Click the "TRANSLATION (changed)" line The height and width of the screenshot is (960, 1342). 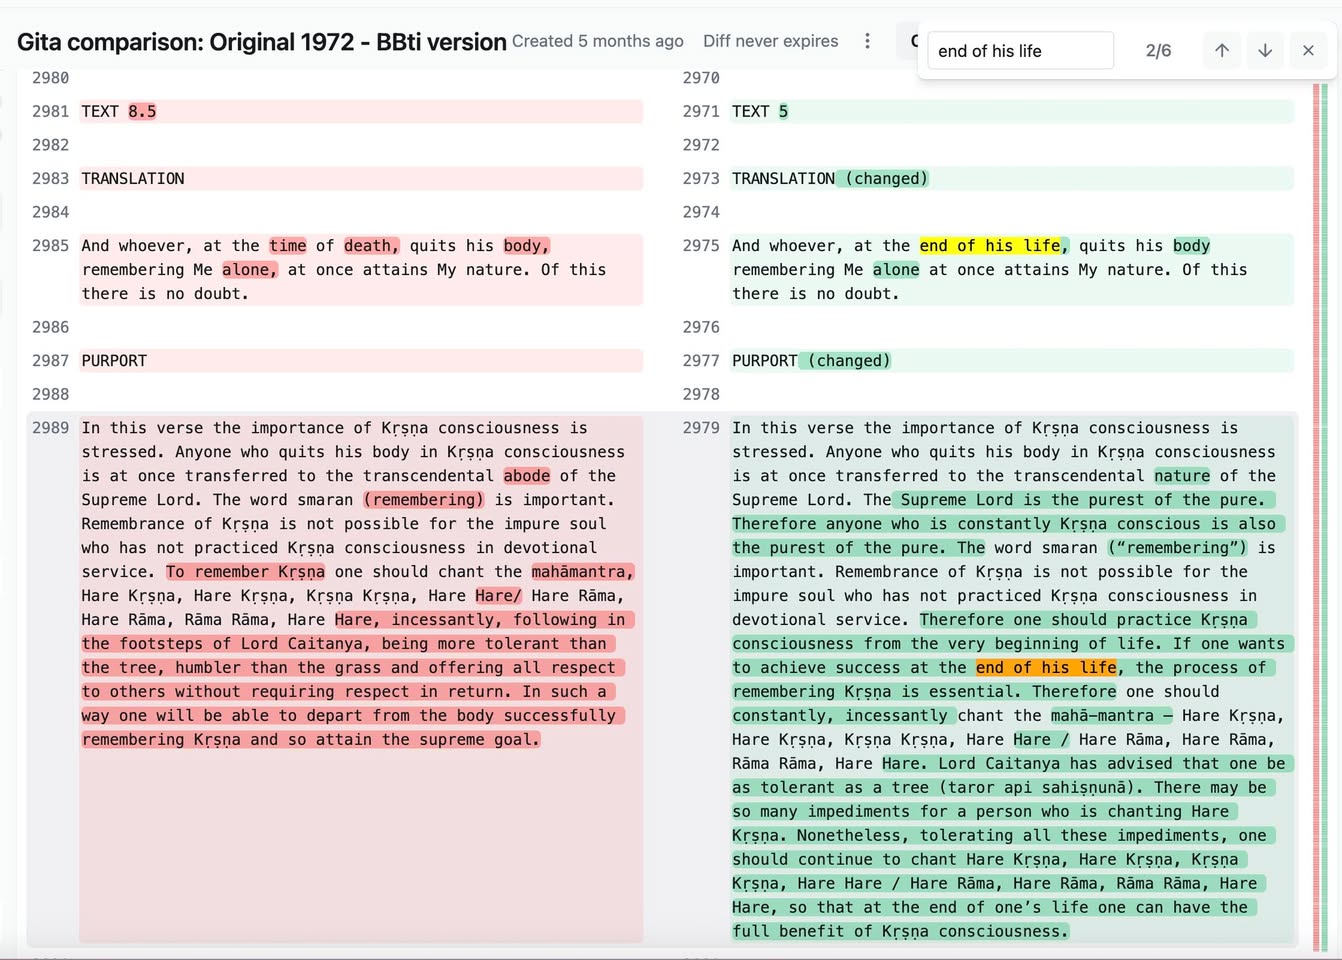pyautogui.click(x=830, y=178)
